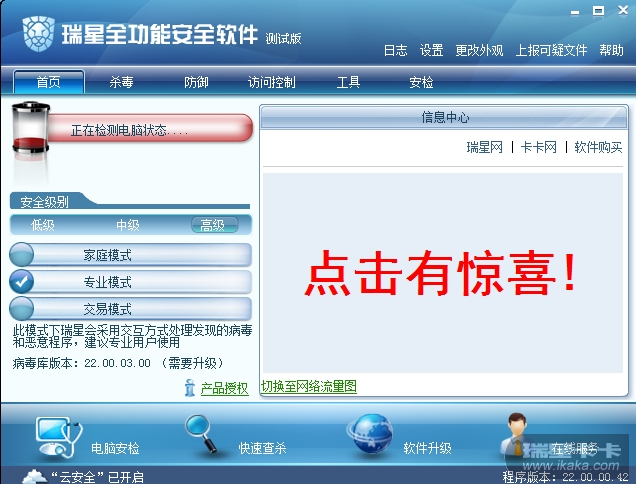Close the Rising security window

pos(623,11)
